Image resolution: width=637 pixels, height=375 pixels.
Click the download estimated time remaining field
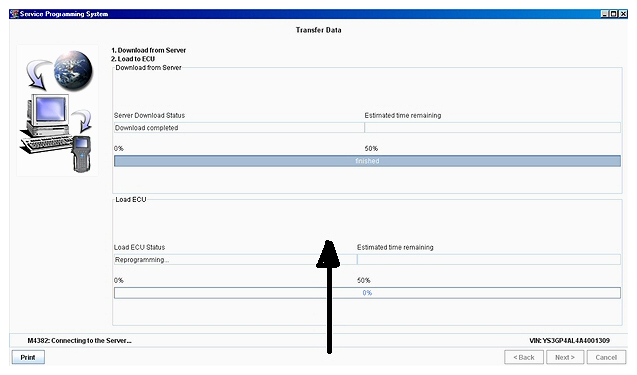[492, 128]
